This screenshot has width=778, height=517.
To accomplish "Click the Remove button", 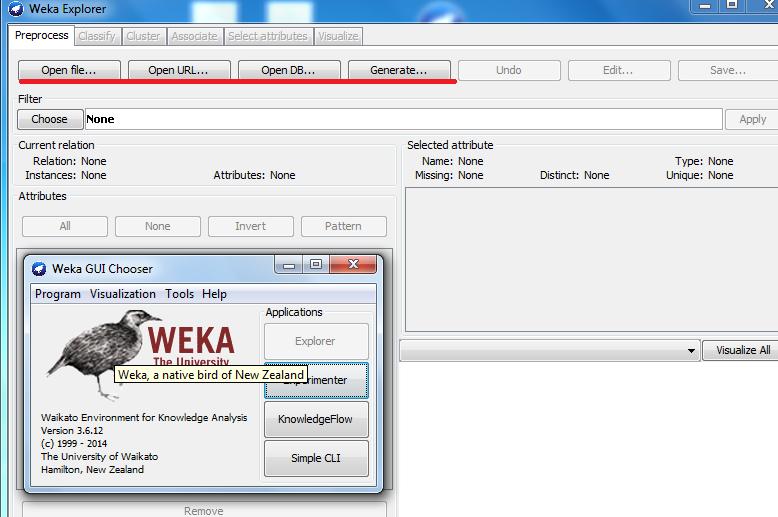I will (x=204, y=510).
